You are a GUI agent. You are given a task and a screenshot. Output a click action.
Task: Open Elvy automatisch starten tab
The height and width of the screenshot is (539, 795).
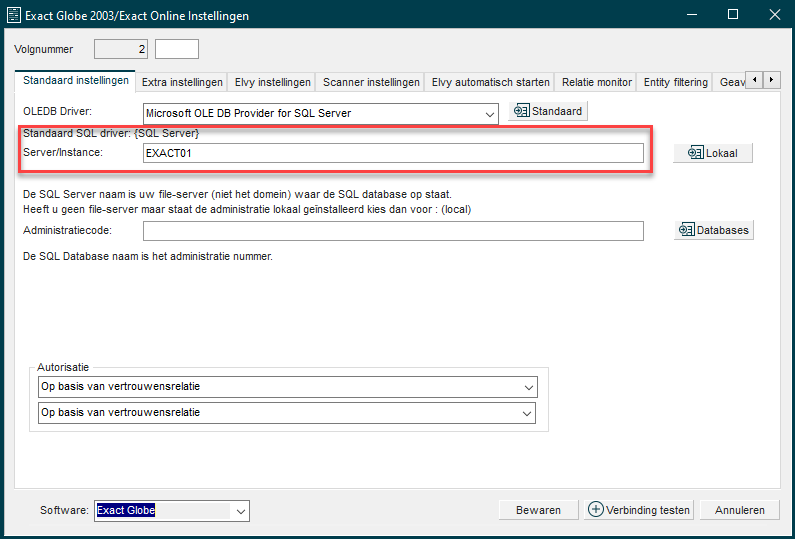[490, 82]
